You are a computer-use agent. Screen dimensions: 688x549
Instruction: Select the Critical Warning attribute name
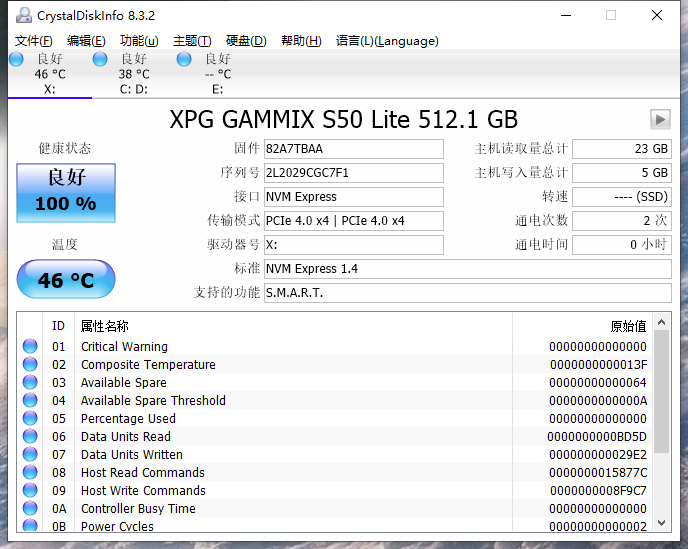pos(124,346)
